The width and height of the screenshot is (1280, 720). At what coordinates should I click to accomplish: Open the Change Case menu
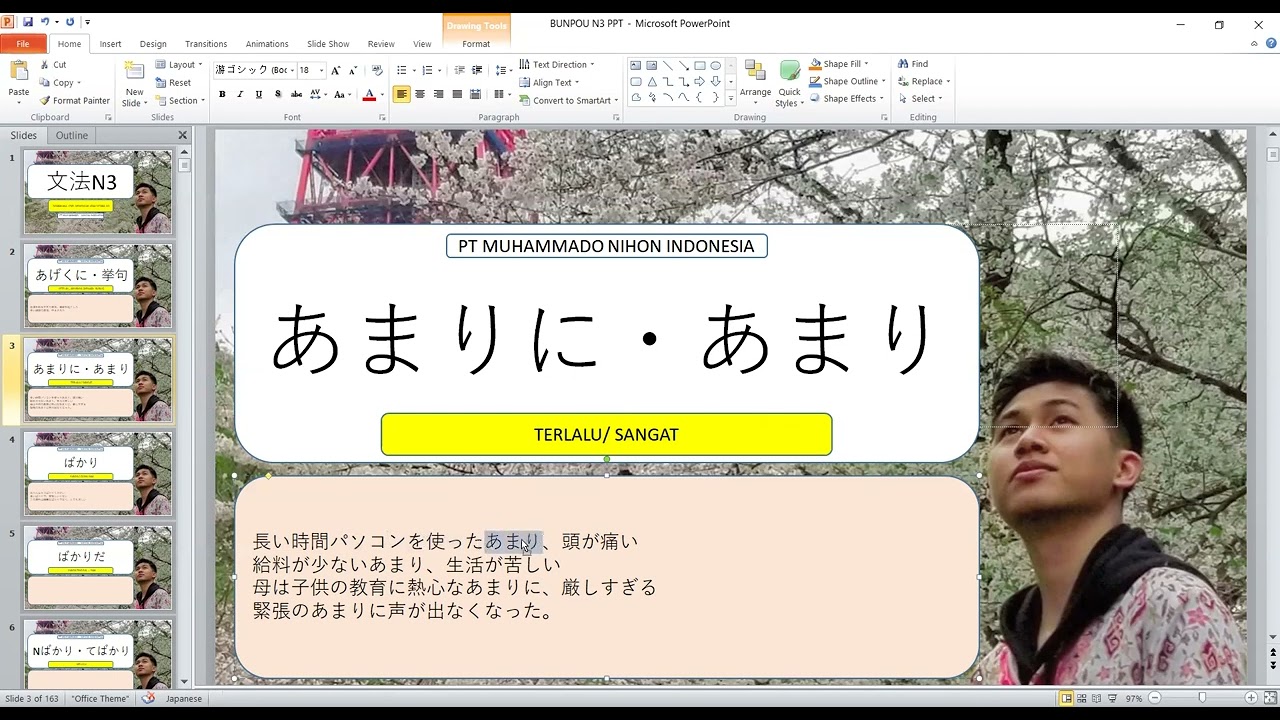pos(344,94)
